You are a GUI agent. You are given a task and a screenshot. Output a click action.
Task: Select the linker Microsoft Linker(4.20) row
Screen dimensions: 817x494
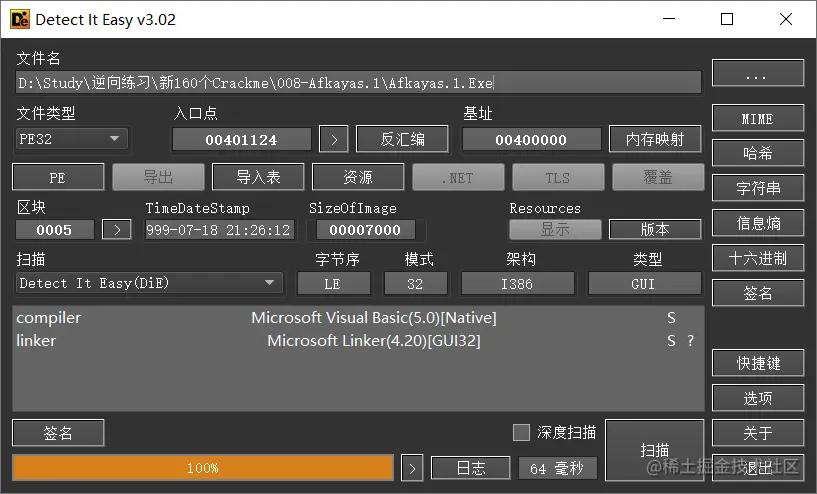(x=358, y=340)
